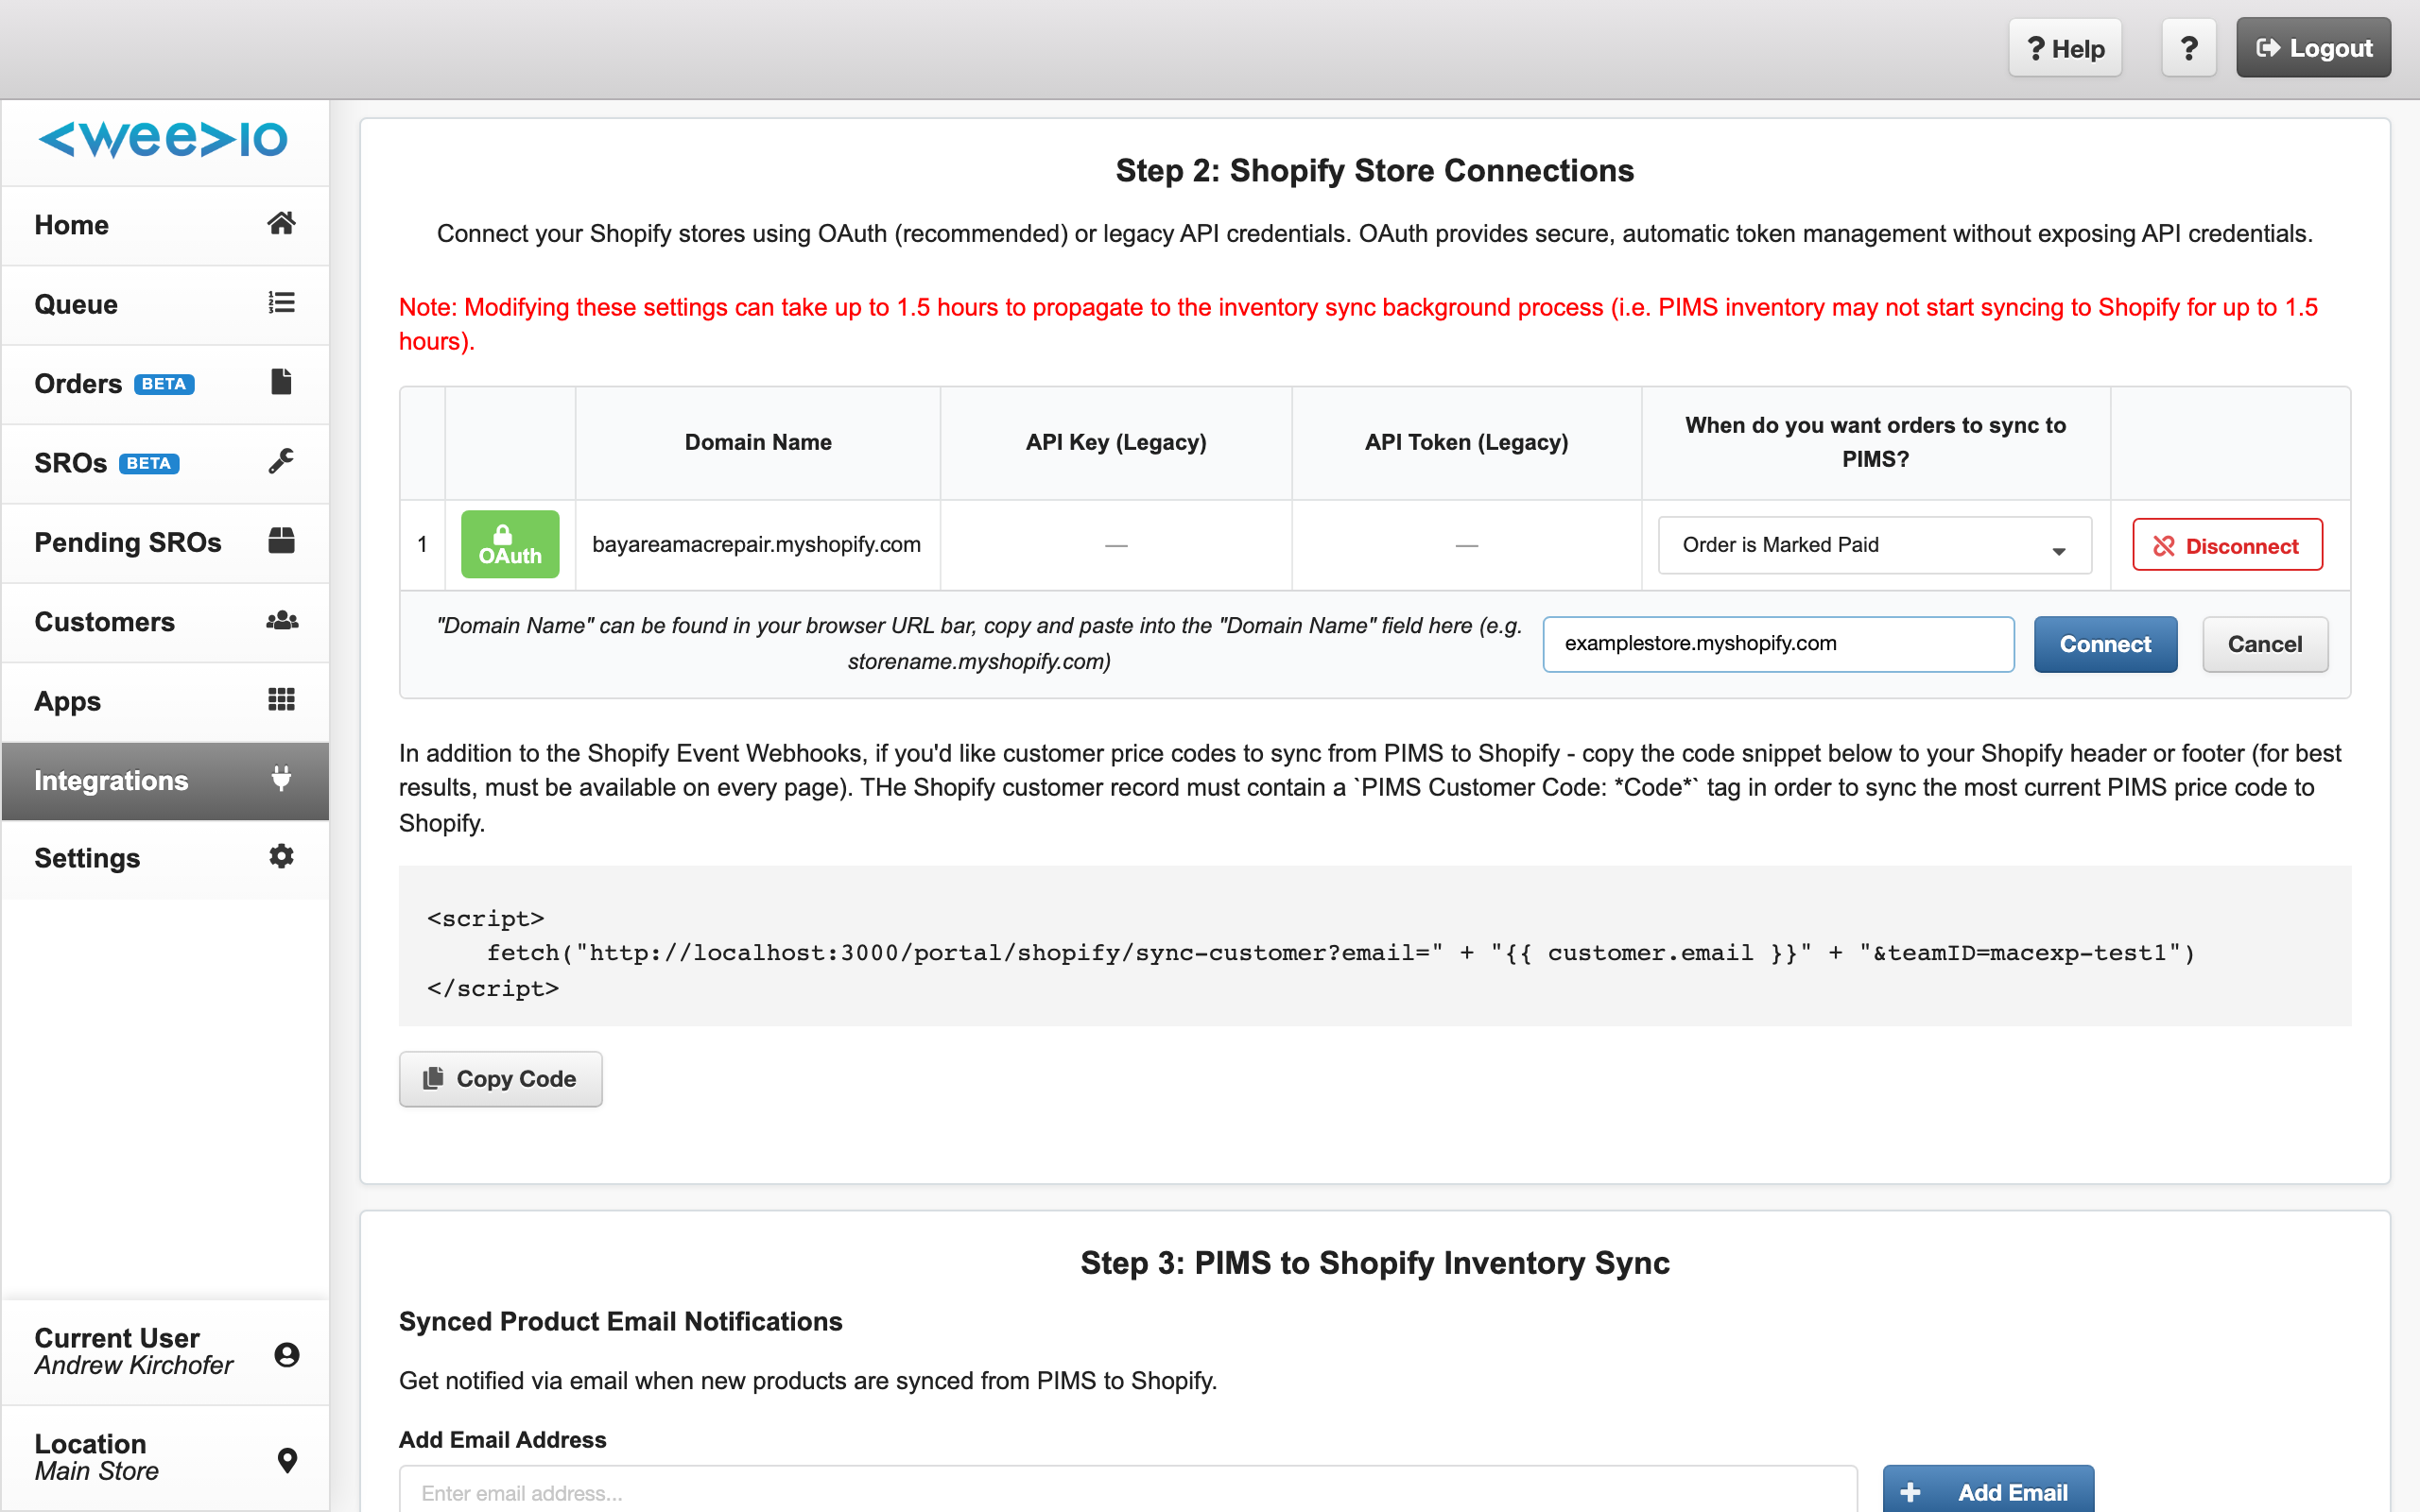The width and height of the screenshot is (2420, 1512).
Task: Open the Apps page
Action: click(165, 701)
